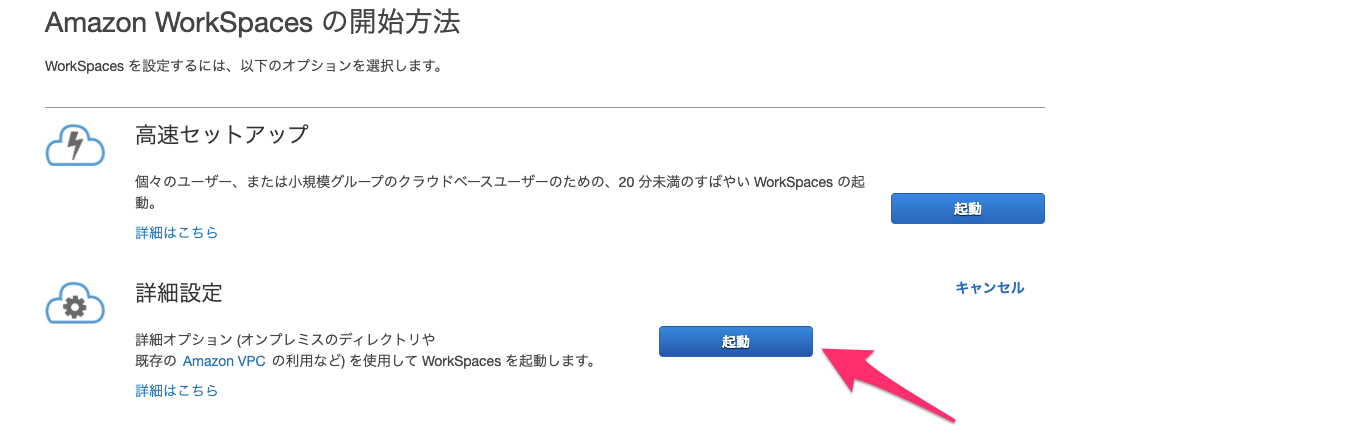Click the lightning cloud quick setup icon
Screen dimensions: 1368x445
[x=75, y=146]
